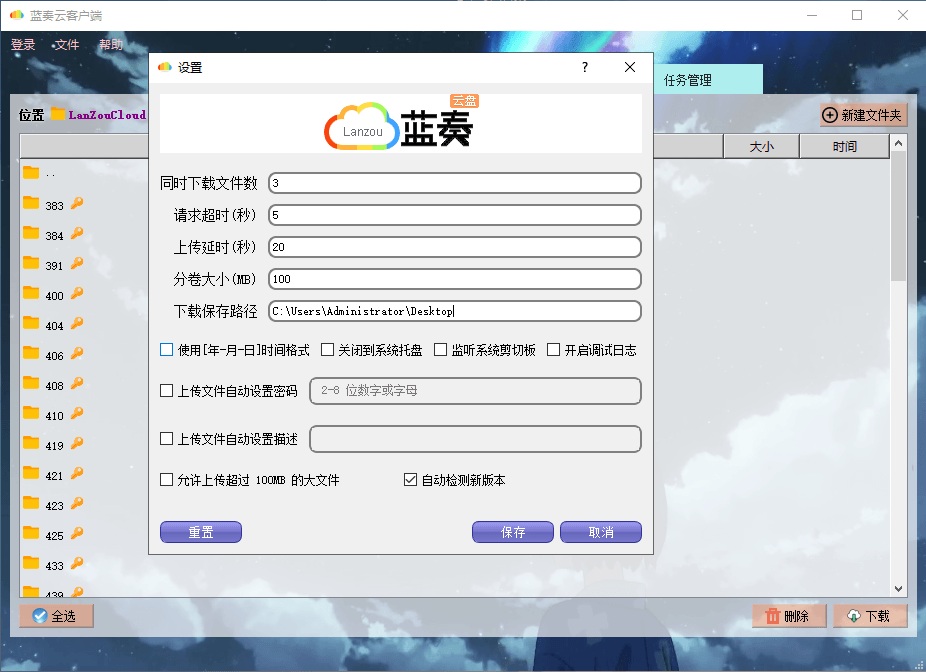The image size is (926, 672).
Task: Allow 允许上传超过 100MB 的大文件 checkbox
Action: pos(167,479)
